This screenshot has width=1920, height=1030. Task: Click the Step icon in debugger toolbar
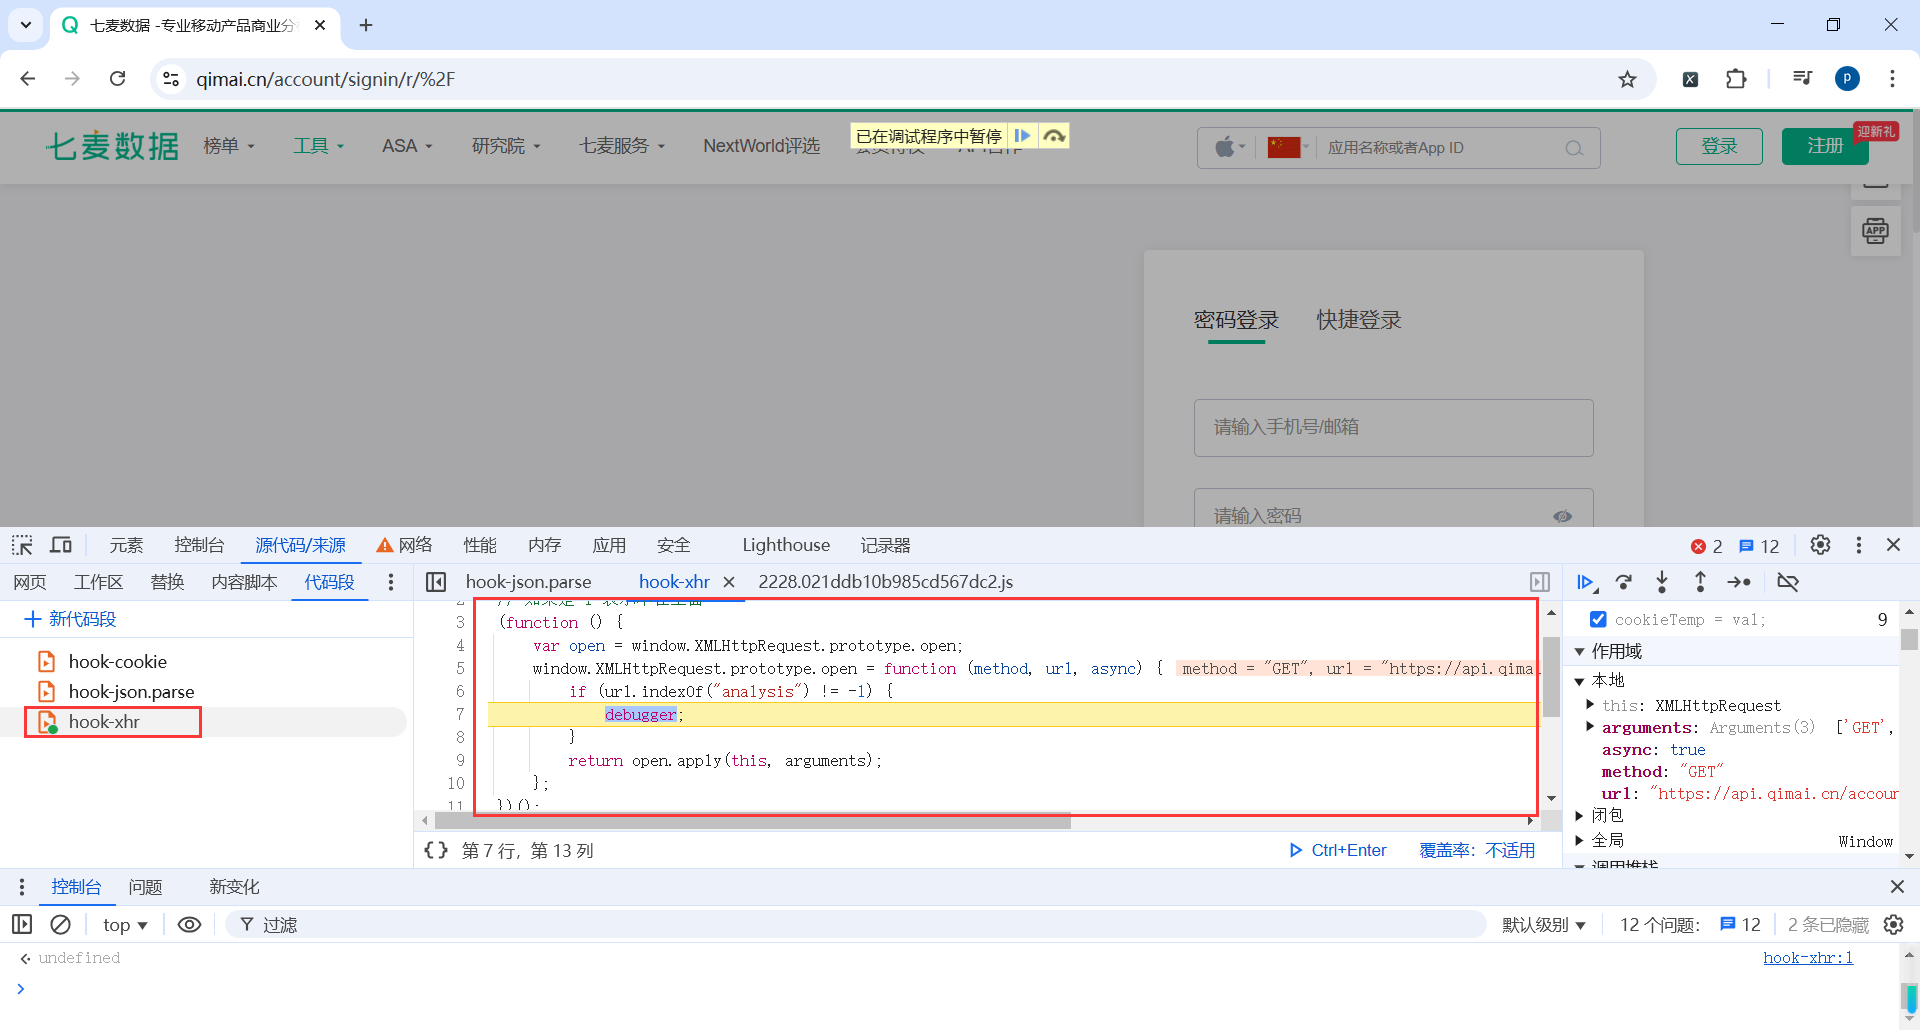click(x=1739, y=582)
